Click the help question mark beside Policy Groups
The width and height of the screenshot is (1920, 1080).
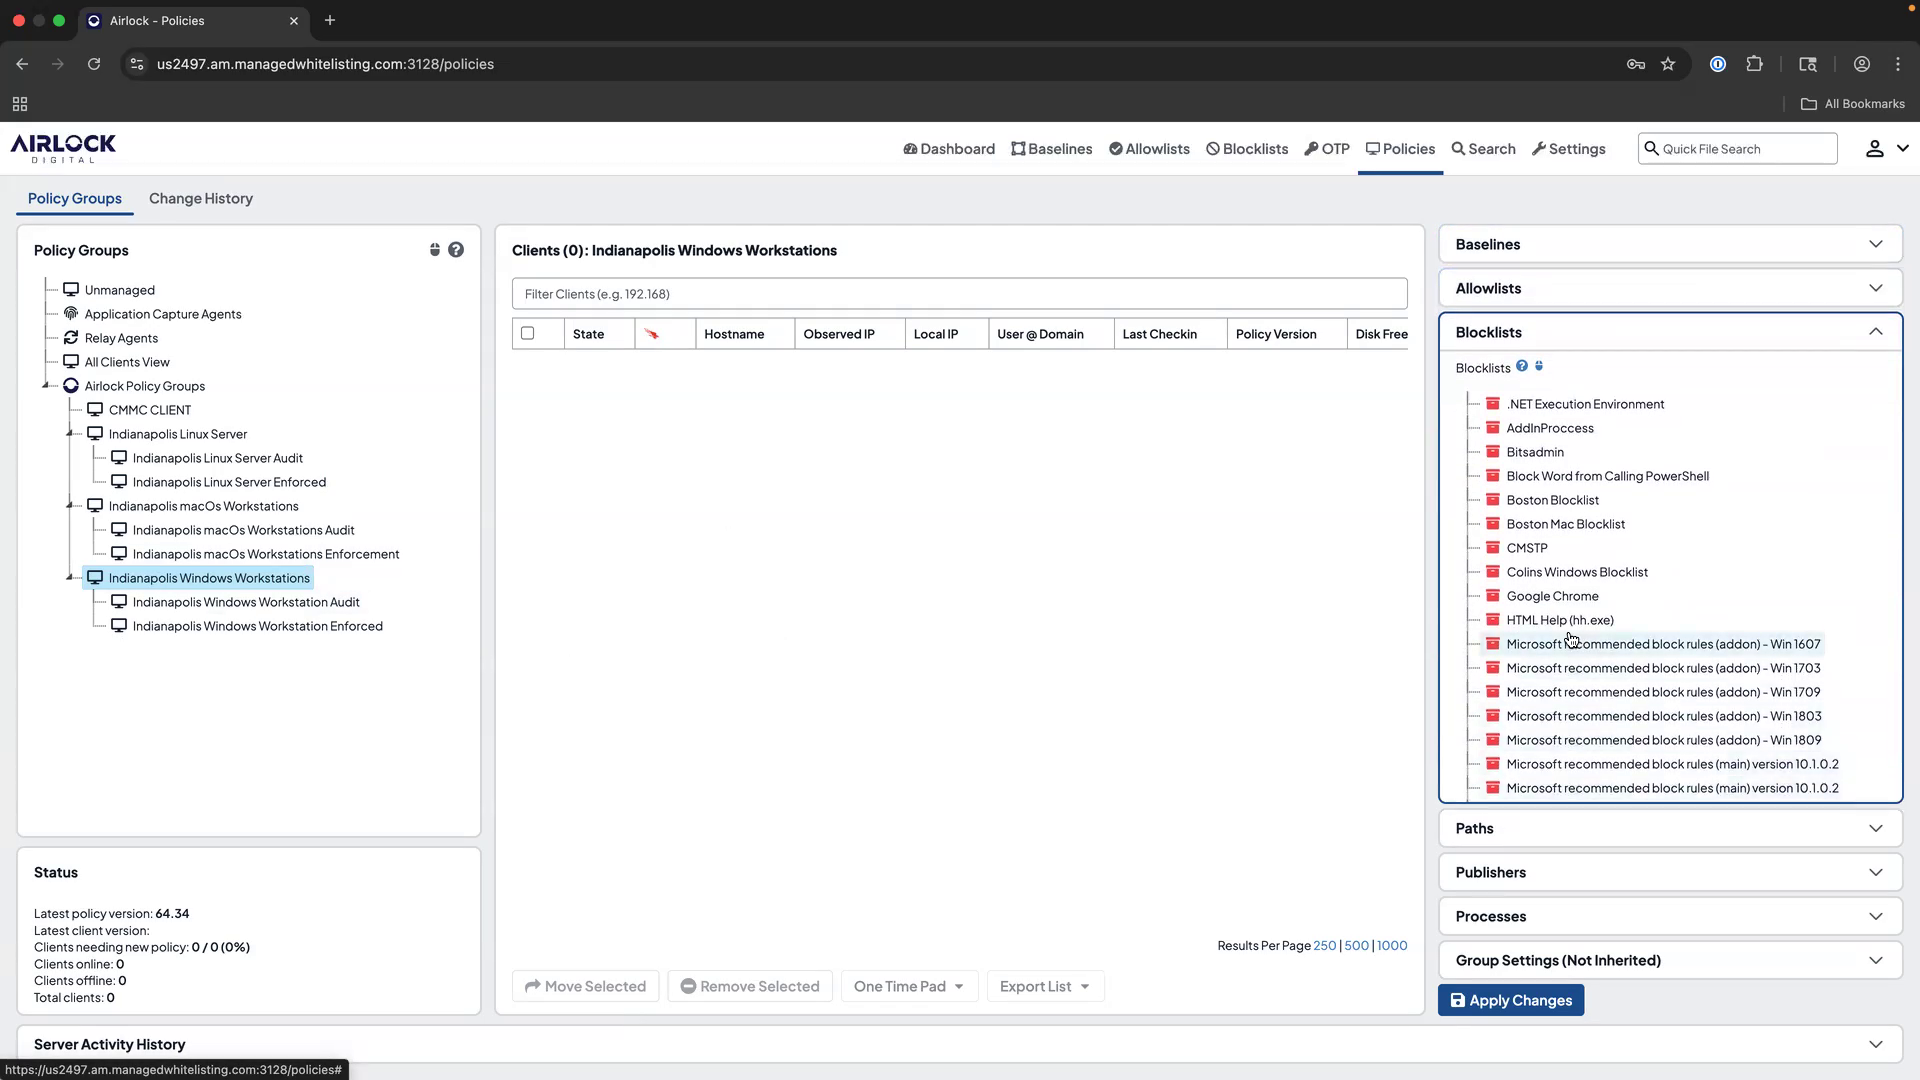point(457,249)
